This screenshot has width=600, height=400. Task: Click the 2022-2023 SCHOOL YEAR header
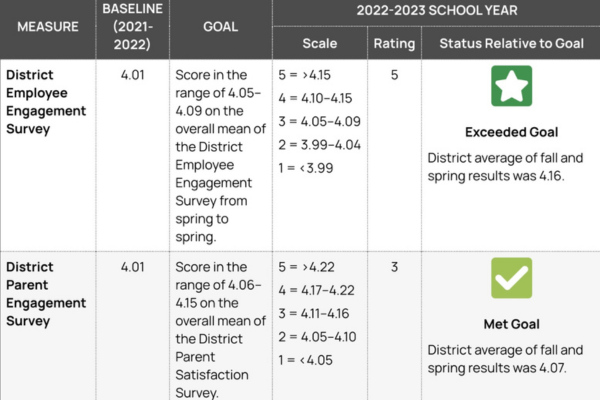click(x=436, y=12)
